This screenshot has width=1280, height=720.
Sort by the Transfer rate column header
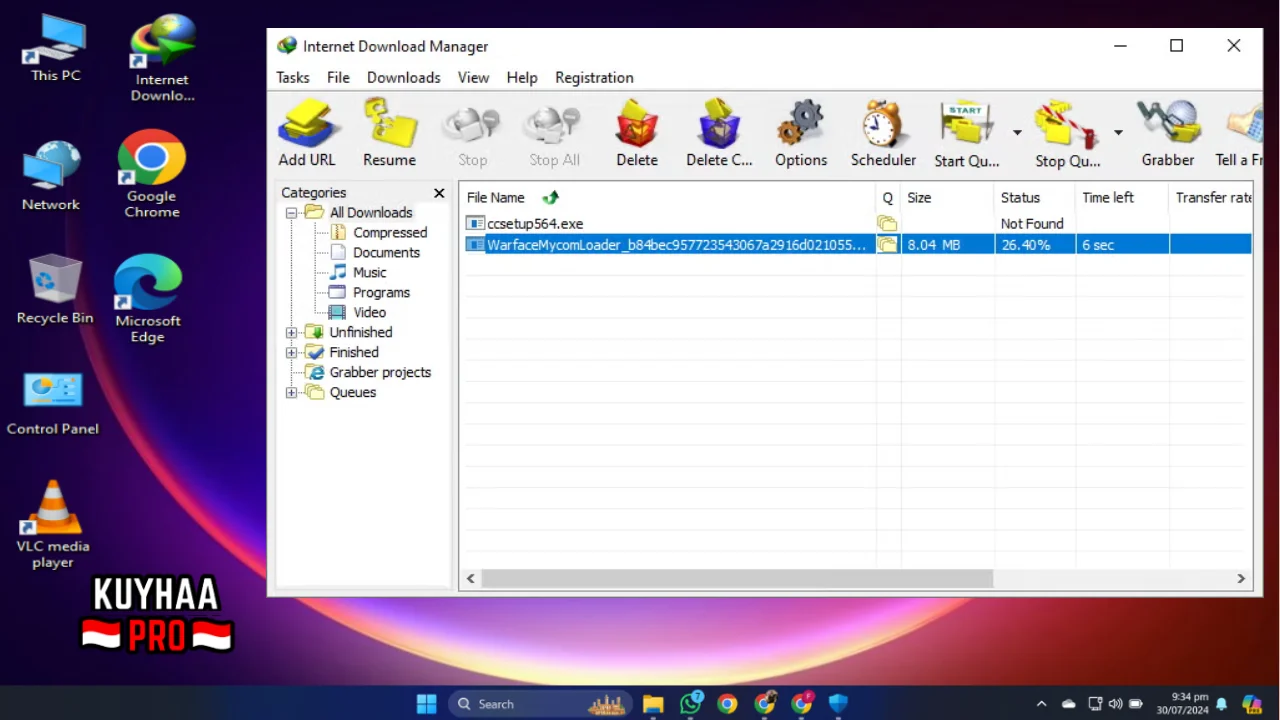[1211, 198]
